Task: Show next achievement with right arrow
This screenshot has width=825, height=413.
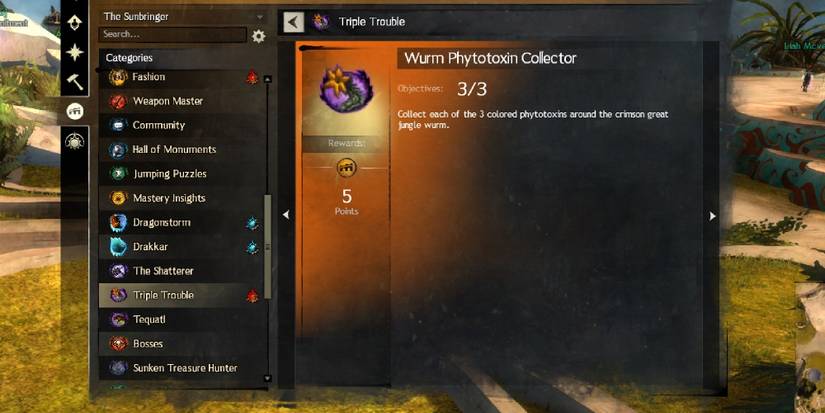Action: [712, 216]
